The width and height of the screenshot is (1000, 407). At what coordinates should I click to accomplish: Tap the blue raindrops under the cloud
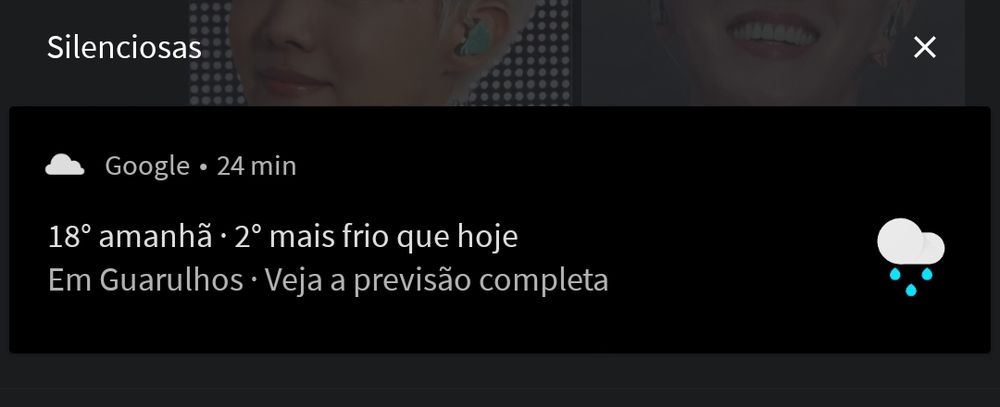click(911, 281)
